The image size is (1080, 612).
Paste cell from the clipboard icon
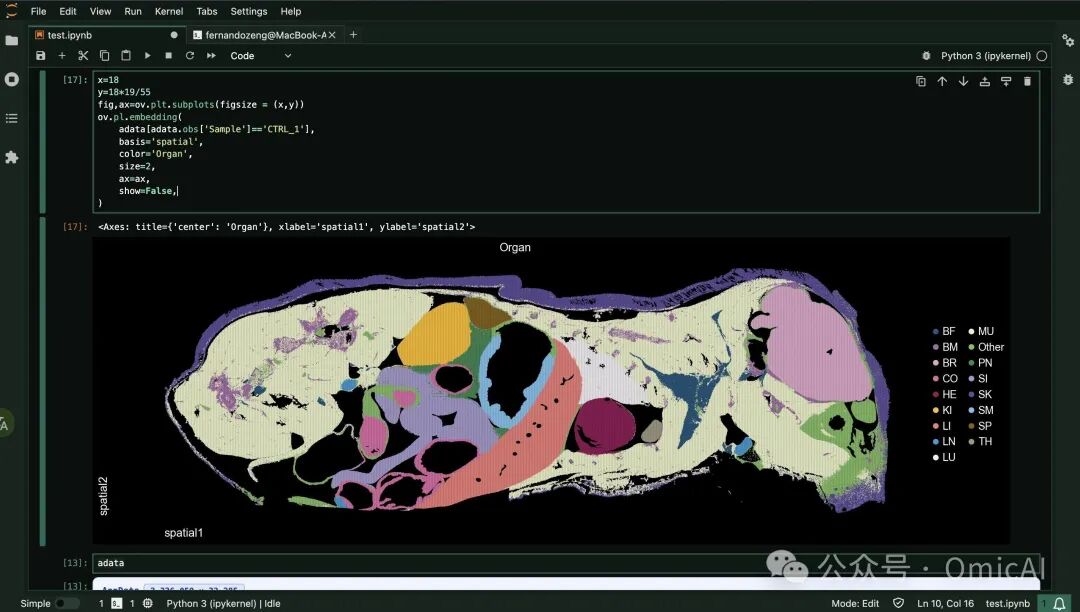click(126, 56)
